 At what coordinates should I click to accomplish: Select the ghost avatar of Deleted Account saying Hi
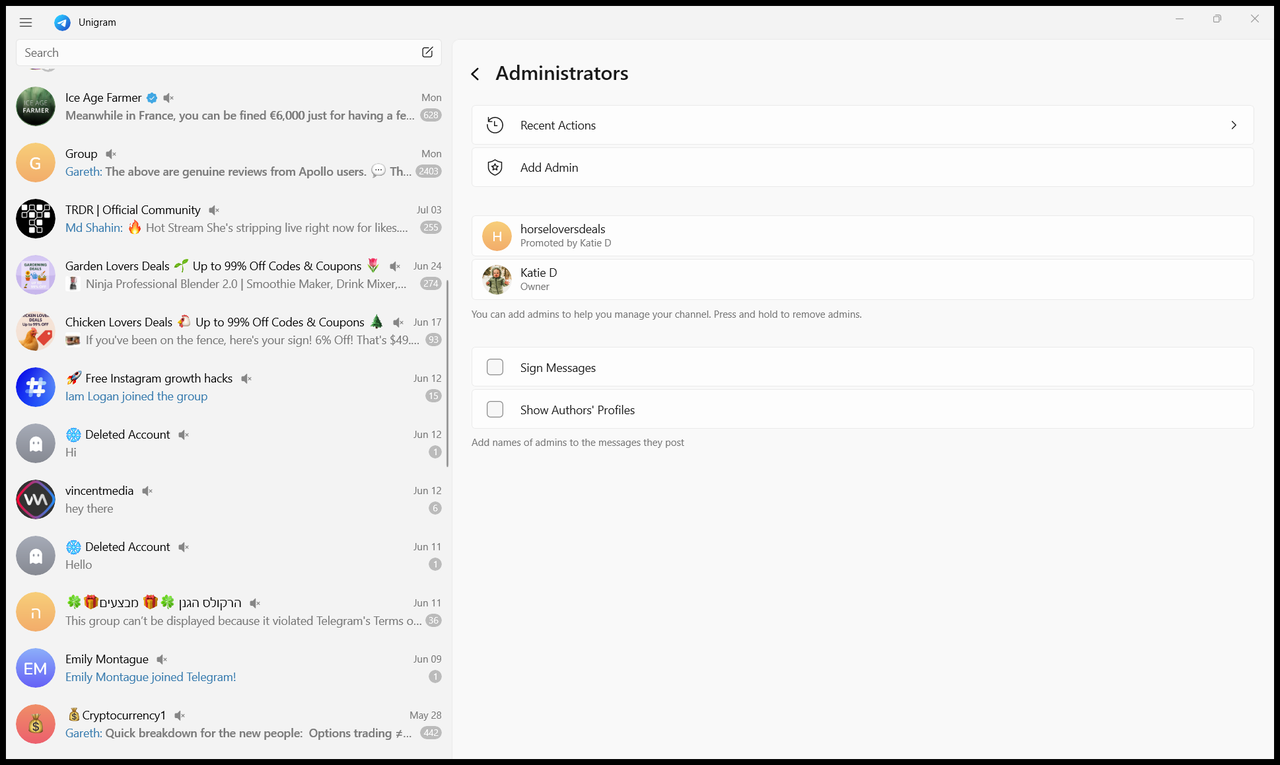point(36,443)
